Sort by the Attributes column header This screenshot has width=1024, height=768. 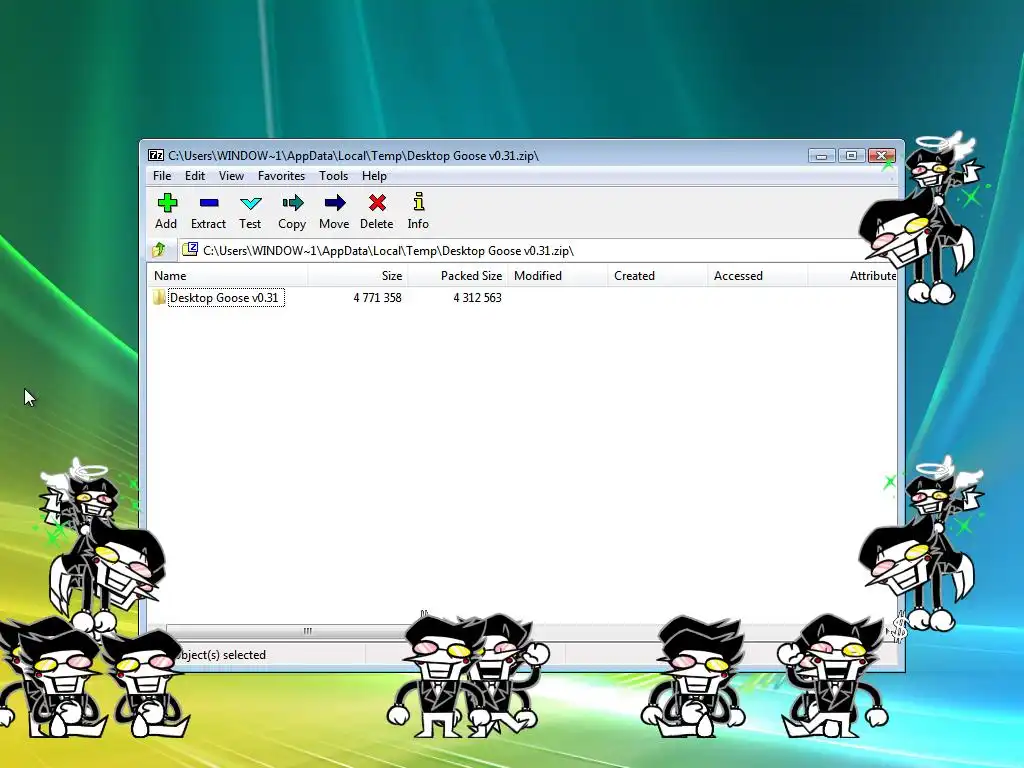point(852,276)
